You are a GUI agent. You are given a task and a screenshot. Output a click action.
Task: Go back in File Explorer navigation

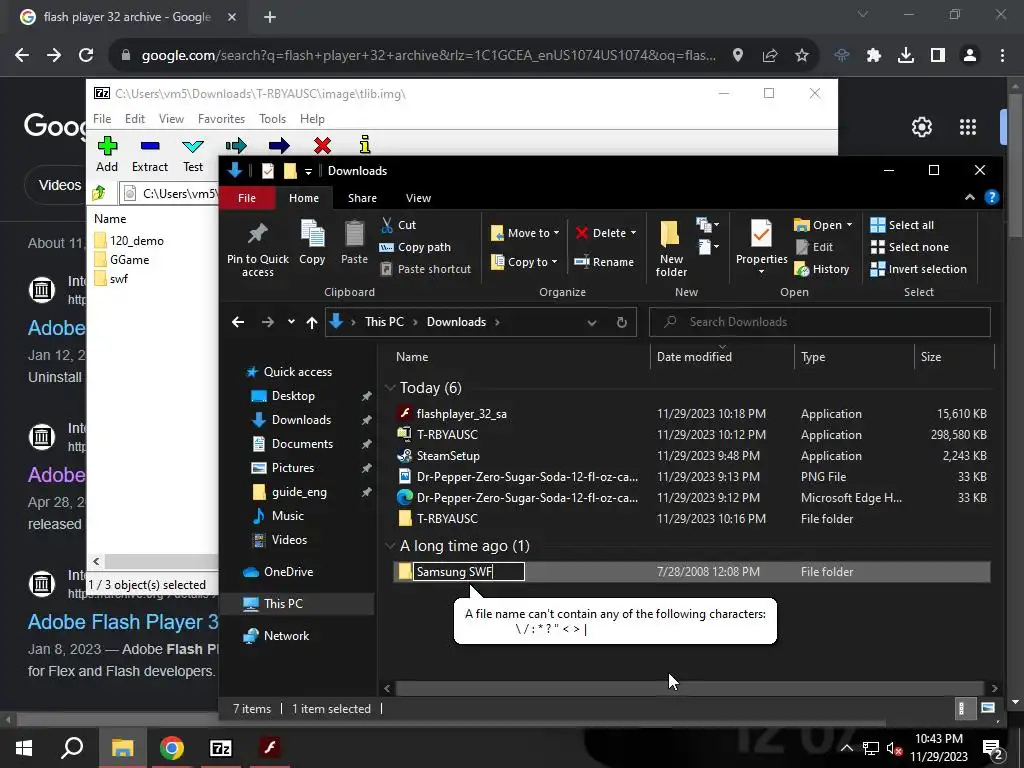tap(238, 322)
